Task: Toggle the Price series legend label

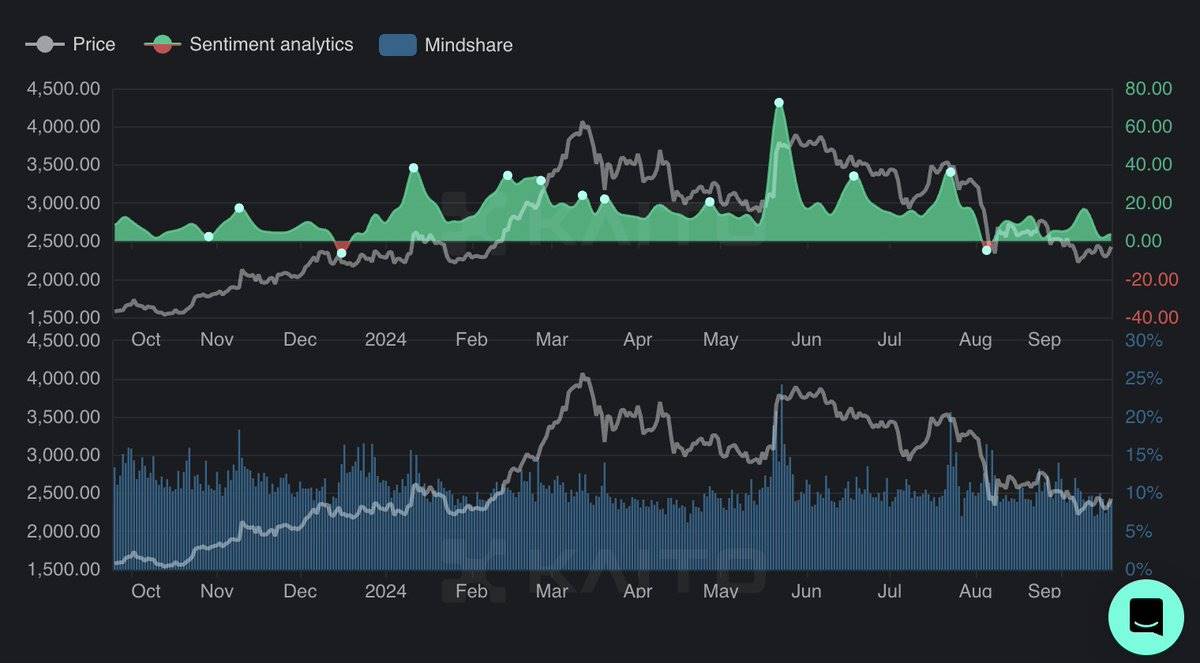Action: coord(94,44)
